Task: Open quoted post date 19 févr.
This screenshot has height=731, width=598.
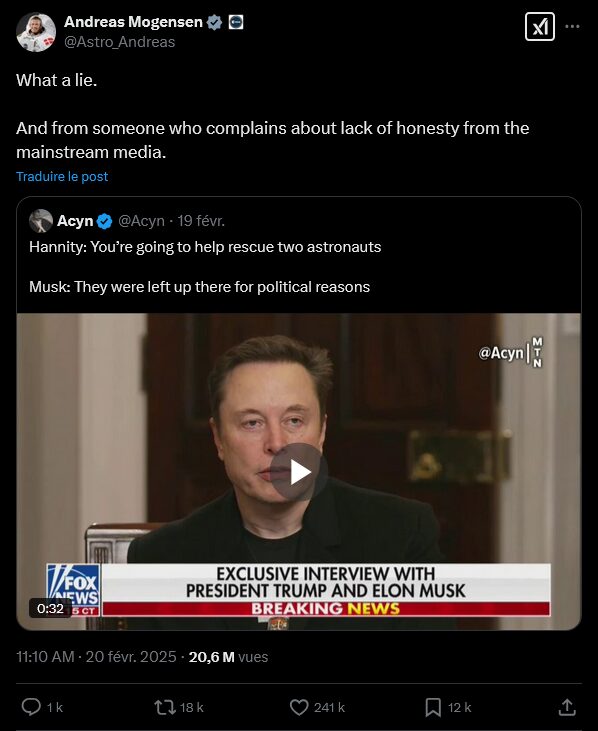Action: [201, 221]
